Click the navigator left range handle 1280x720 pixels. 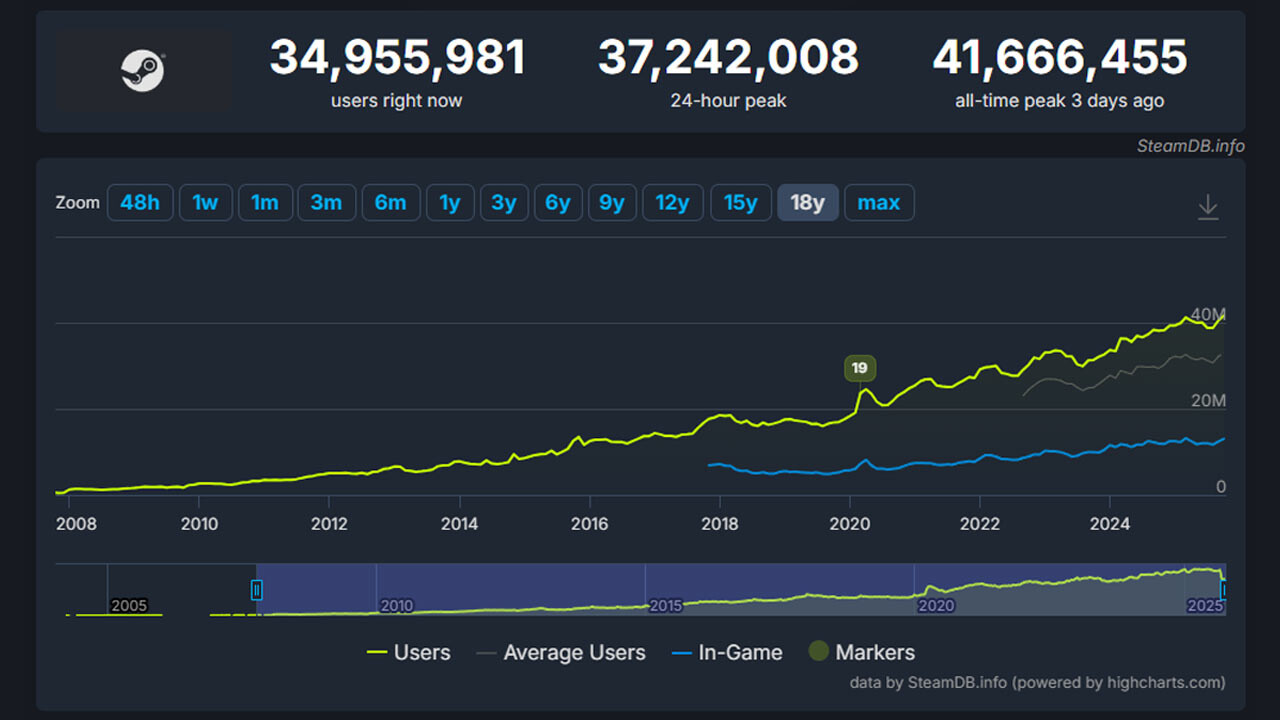point(257,590)
